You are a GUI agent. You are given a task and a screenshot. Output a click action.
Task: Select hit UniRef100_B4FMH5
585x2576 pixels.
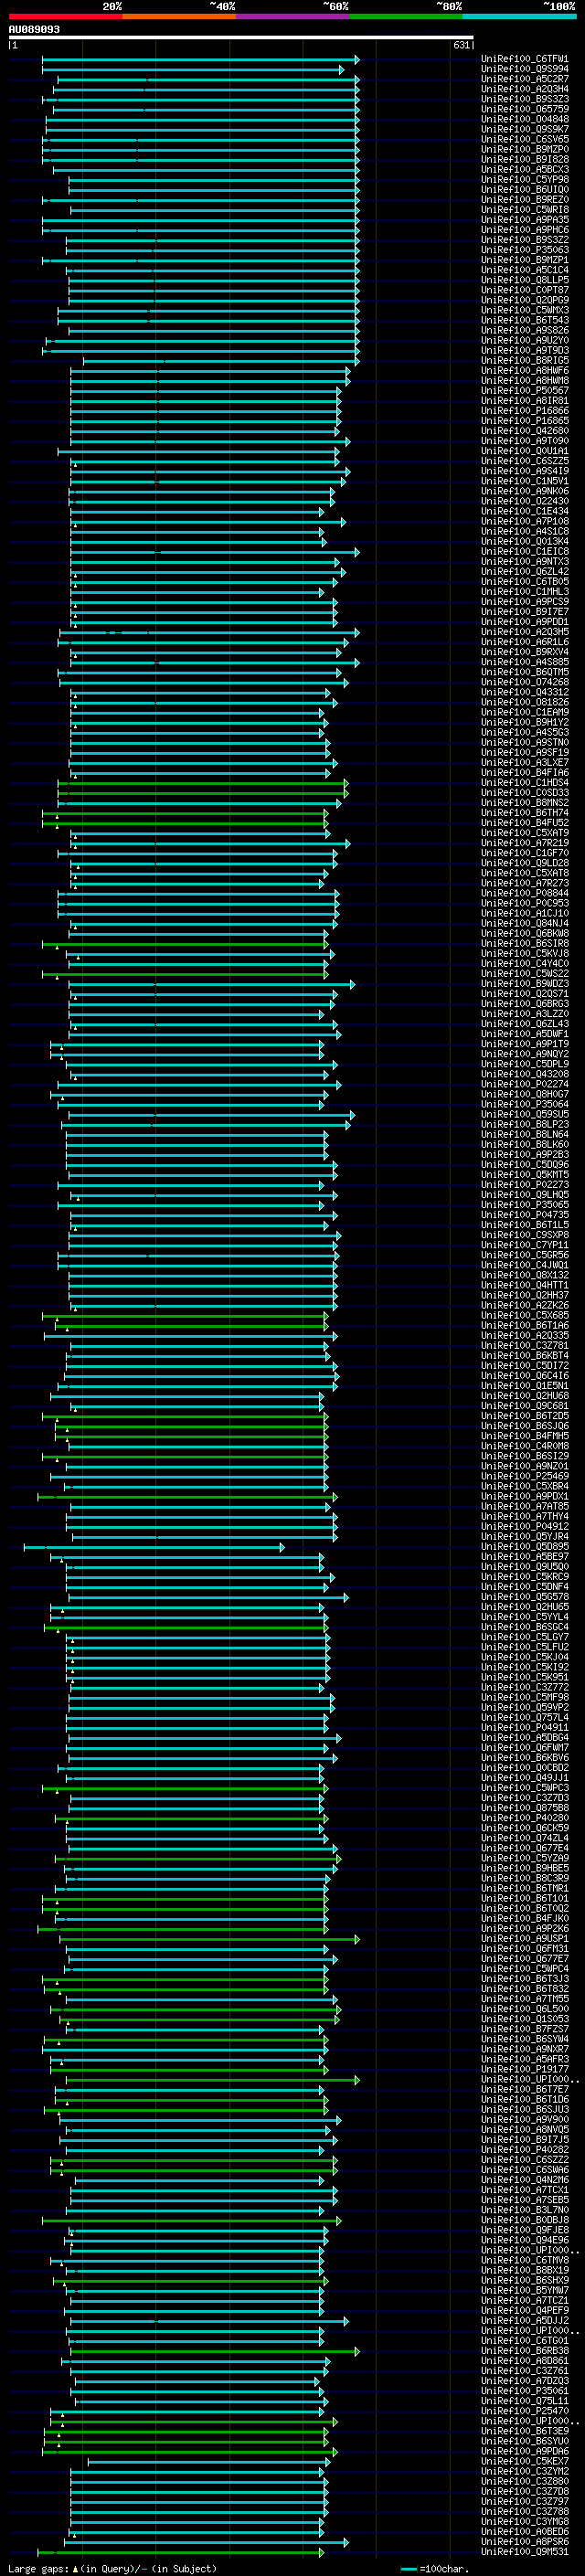click(525, 1436)
